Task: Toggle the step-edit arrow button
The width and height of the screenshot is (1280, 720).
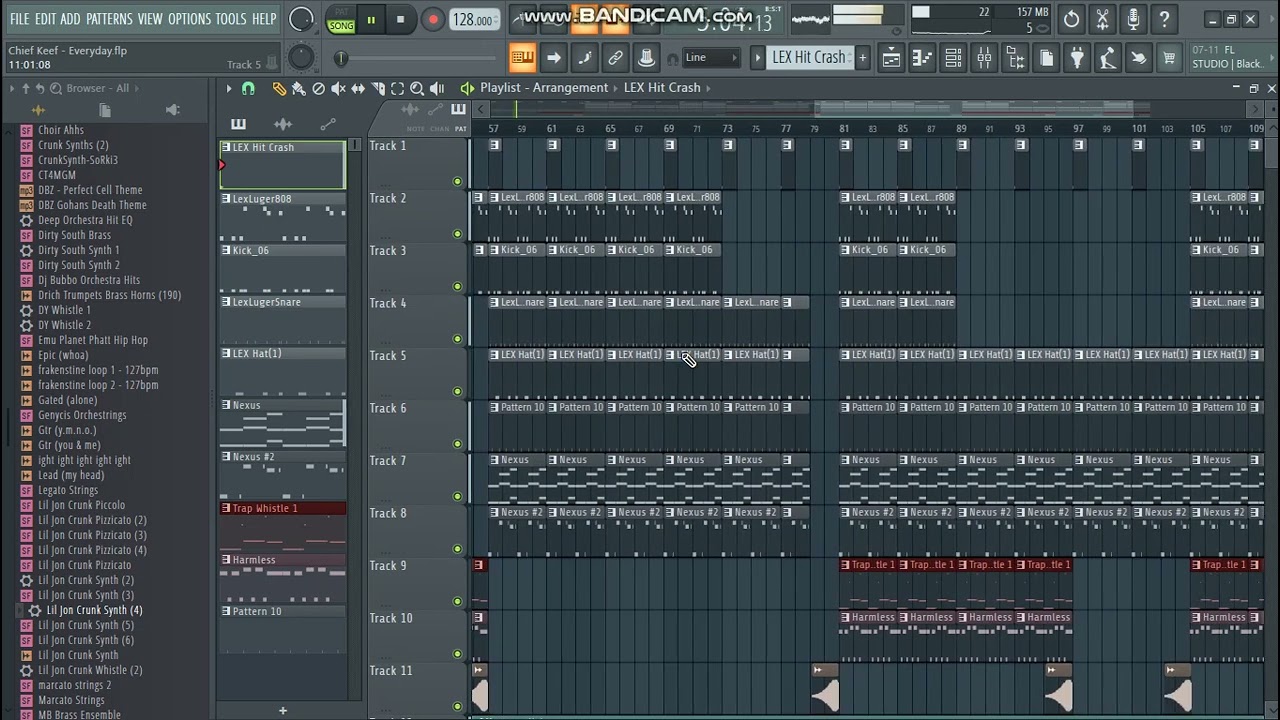Action: tap(553, 58)
